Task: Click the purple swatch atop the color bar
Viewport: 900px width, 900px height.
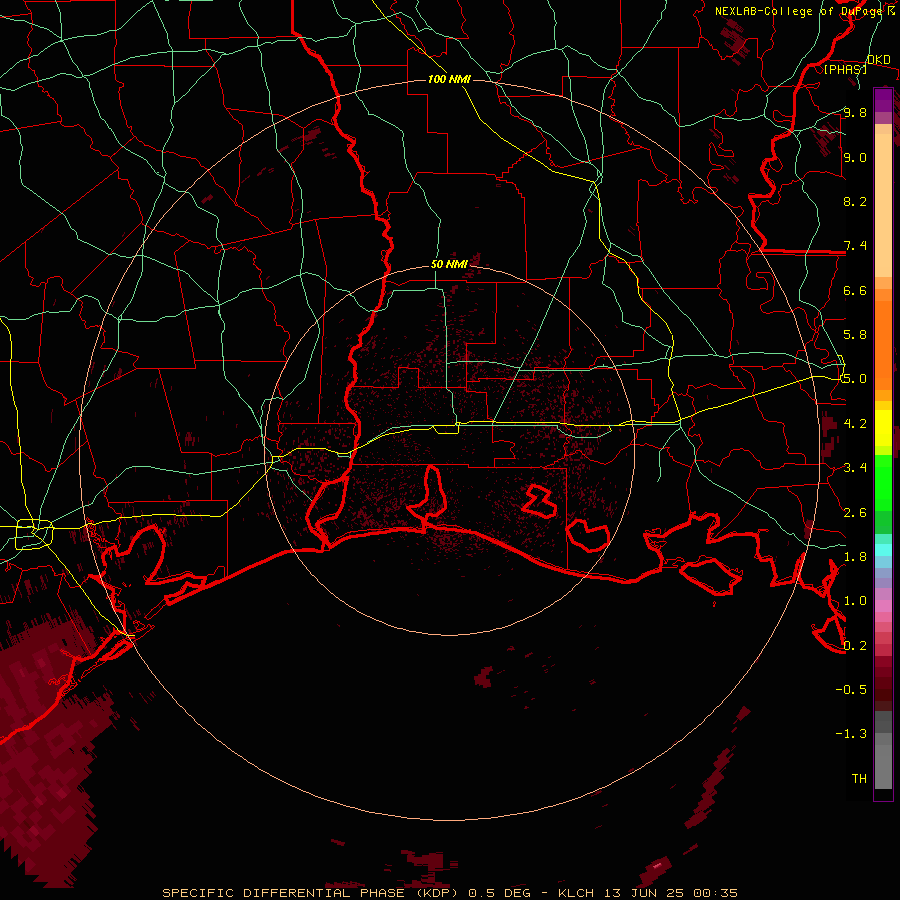Action: (883, 100)
